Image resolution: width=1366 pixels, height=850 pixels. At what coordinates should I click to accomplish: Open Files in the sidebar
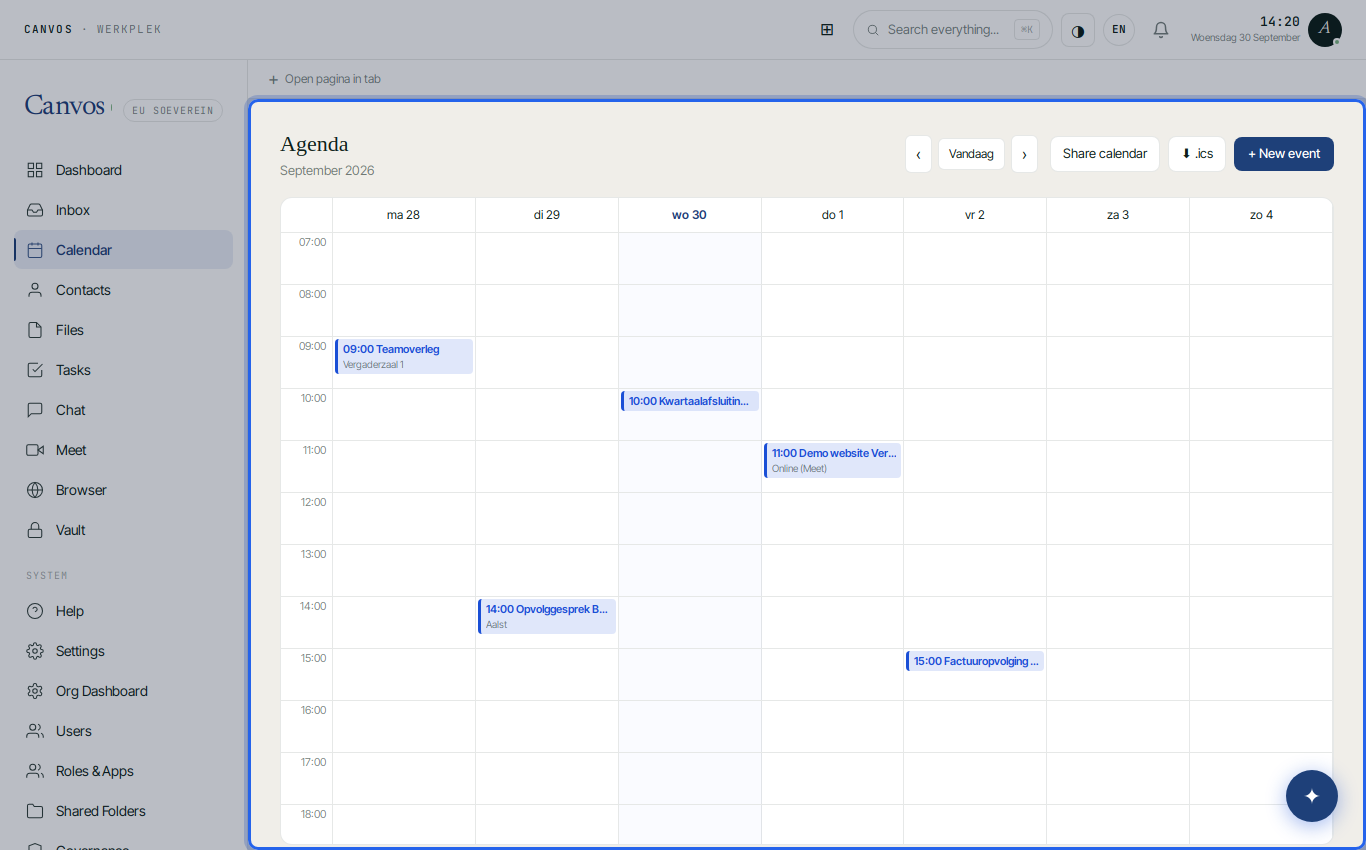click(123, 330)
